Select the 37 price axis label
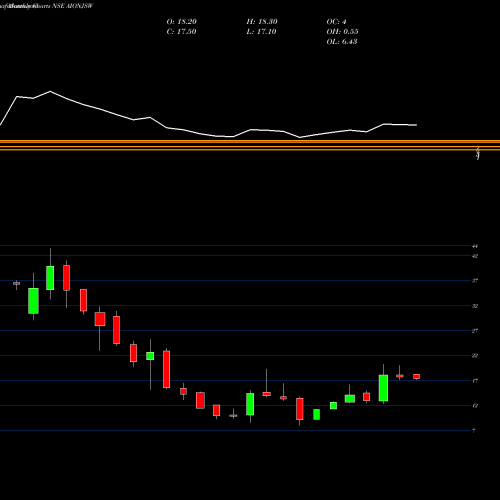Viewport: 500px width, 500px height. pos(475,281)
